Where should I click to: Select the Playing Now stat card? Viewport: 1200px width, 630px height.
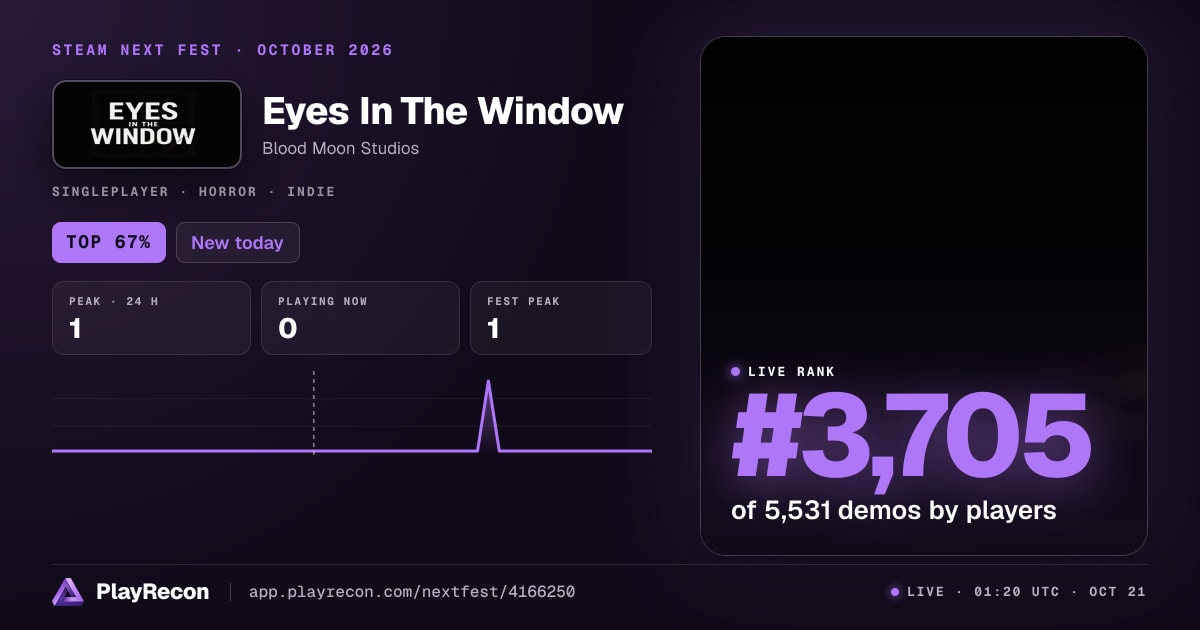360,318
